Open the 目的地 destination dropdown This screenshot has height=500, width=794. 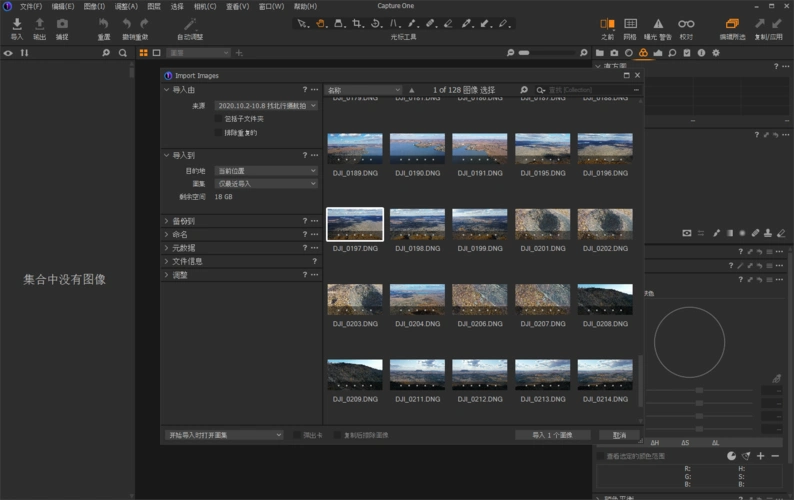point(266,171)
